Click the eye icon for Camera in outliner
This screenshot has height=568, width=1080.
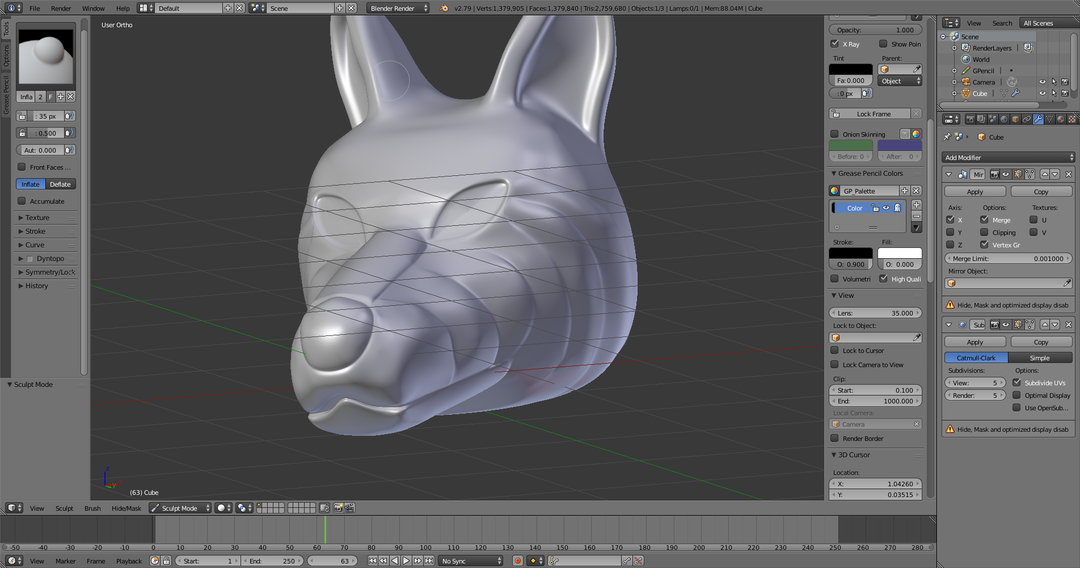coord(1042,82)
